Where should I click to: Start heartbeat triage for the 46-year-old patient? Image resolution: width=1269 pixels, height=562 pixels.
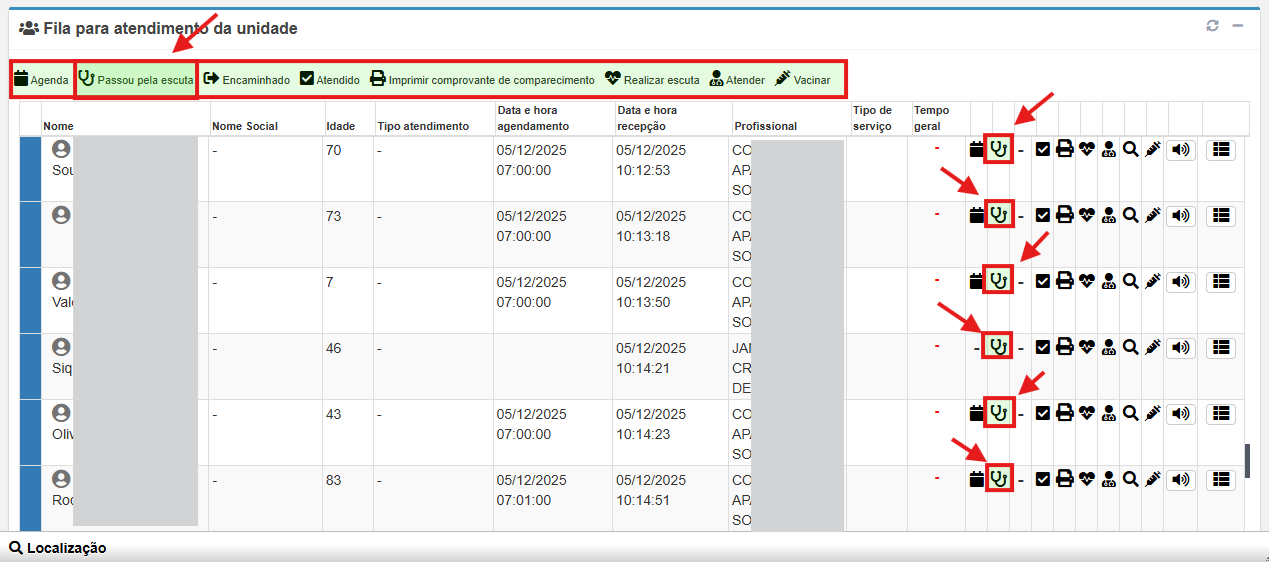1087,347
